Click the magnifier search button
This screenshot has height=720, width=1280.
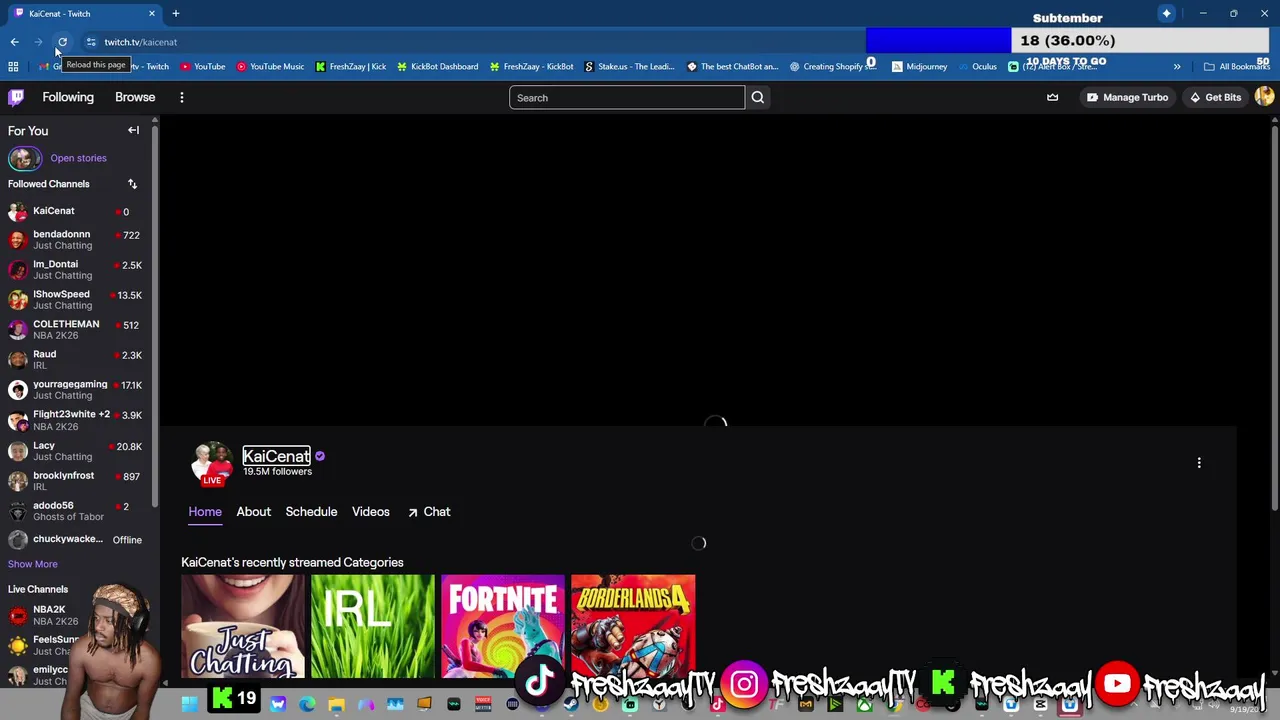[758, 97]
